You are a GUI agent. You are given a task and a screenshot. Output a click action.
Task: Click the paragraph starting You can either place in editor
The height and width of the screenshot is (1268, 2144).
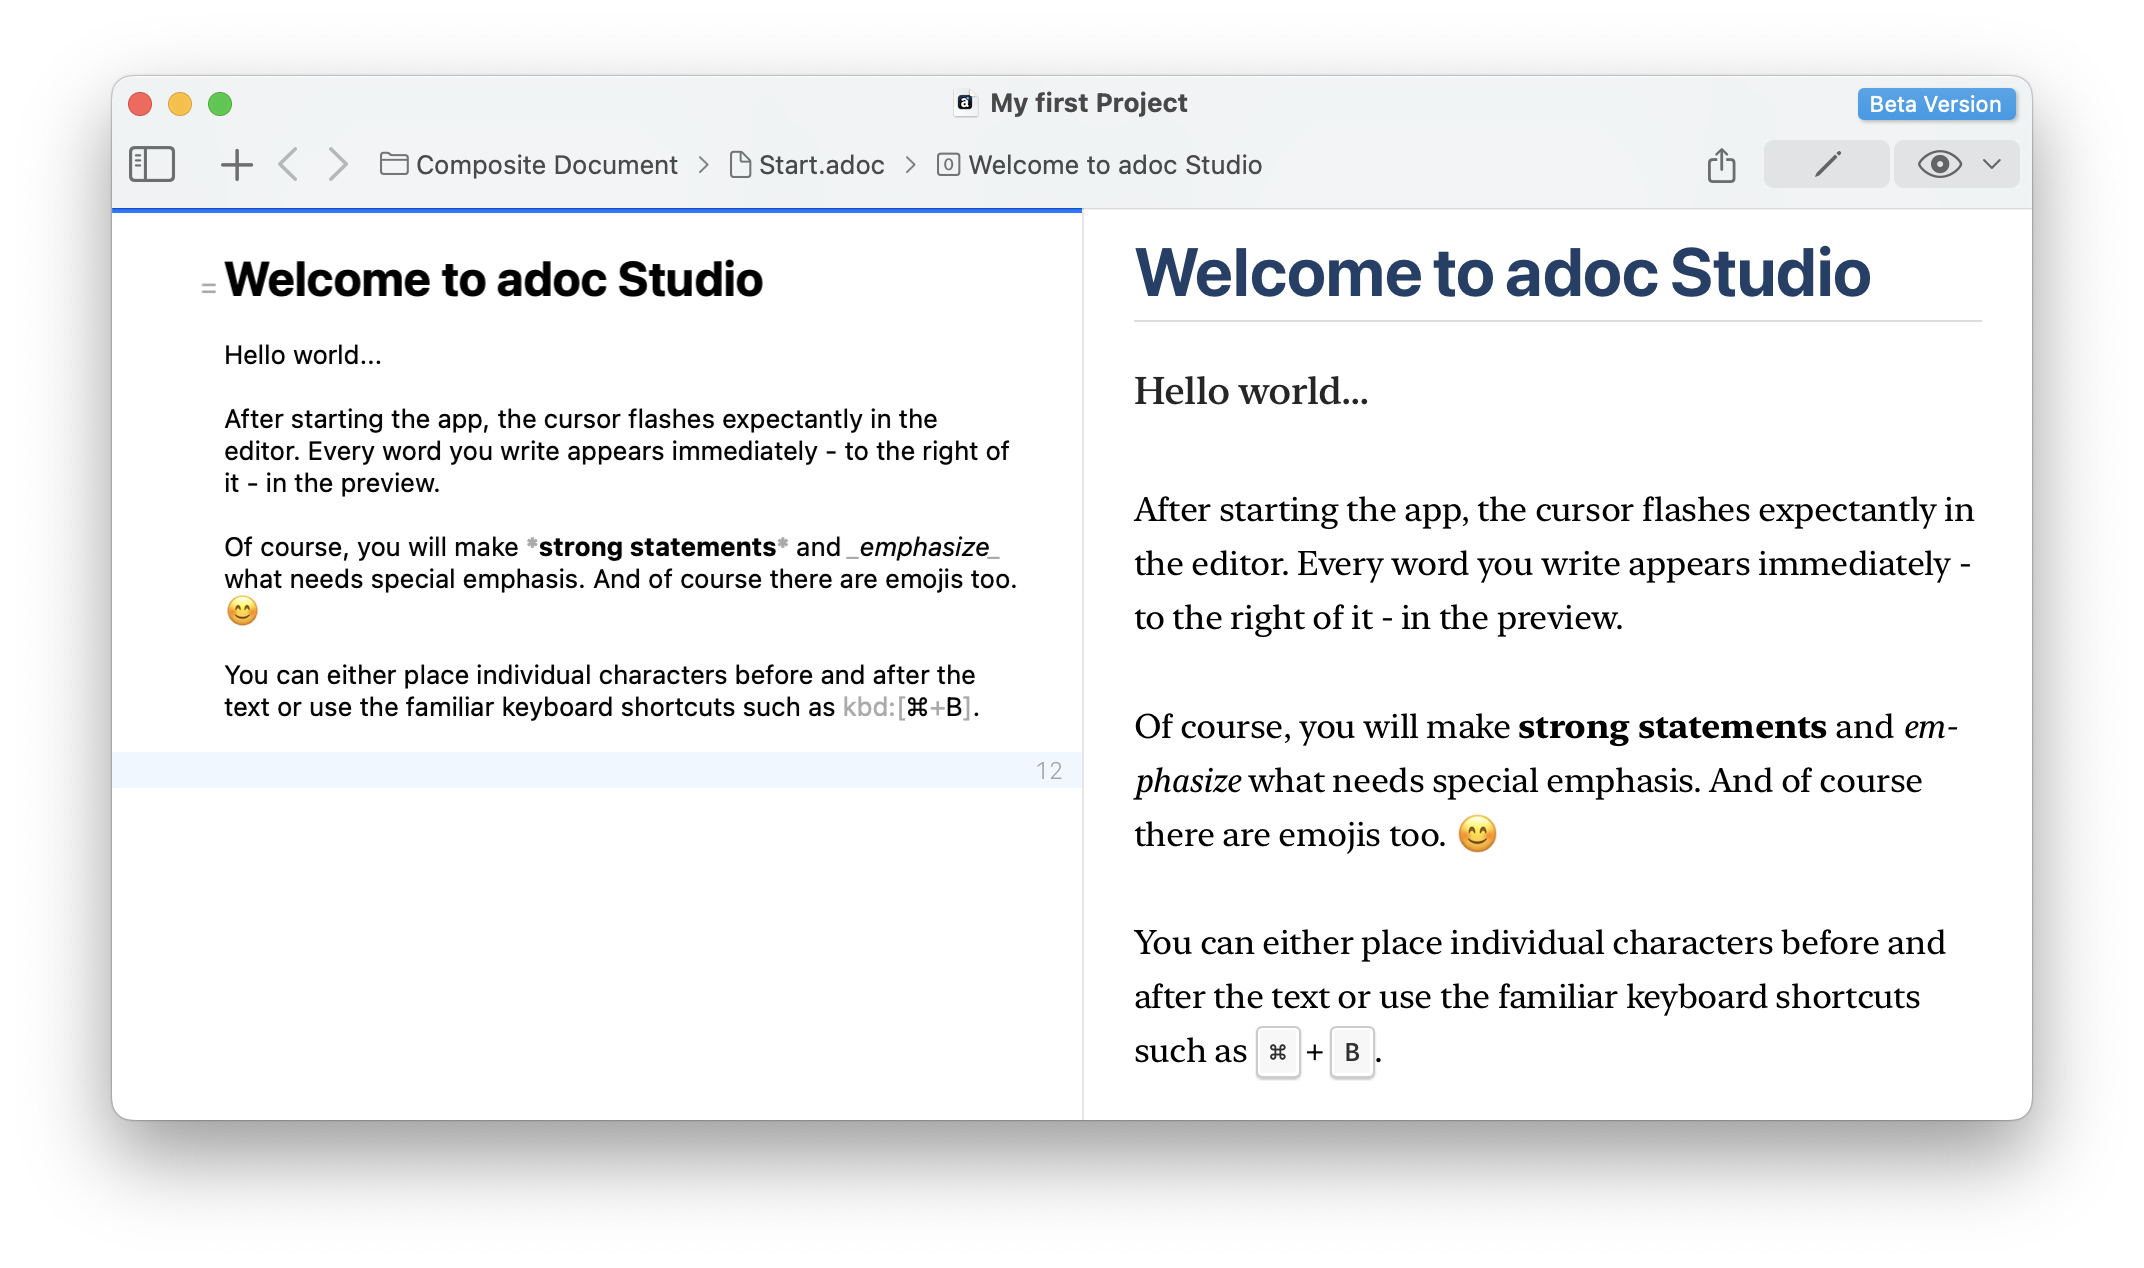(601, 691)
